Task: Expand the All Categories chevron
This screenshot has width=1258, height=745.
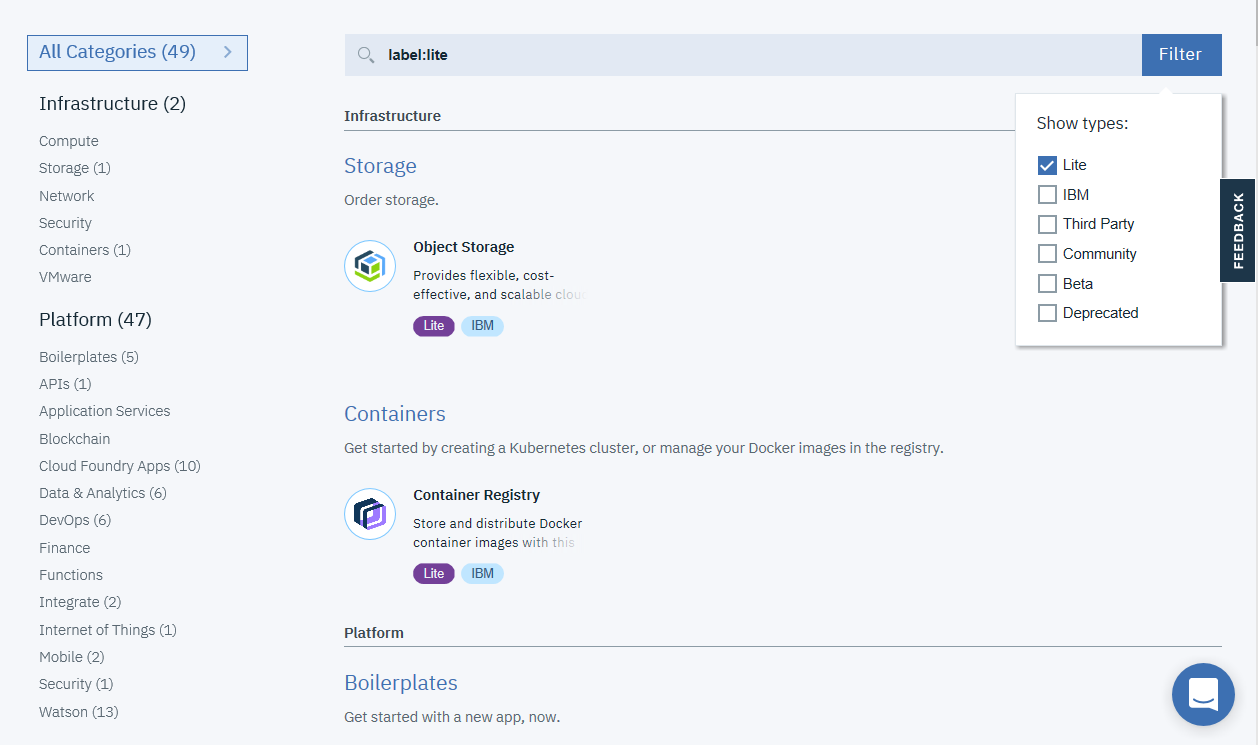Action: click(228, 52)
